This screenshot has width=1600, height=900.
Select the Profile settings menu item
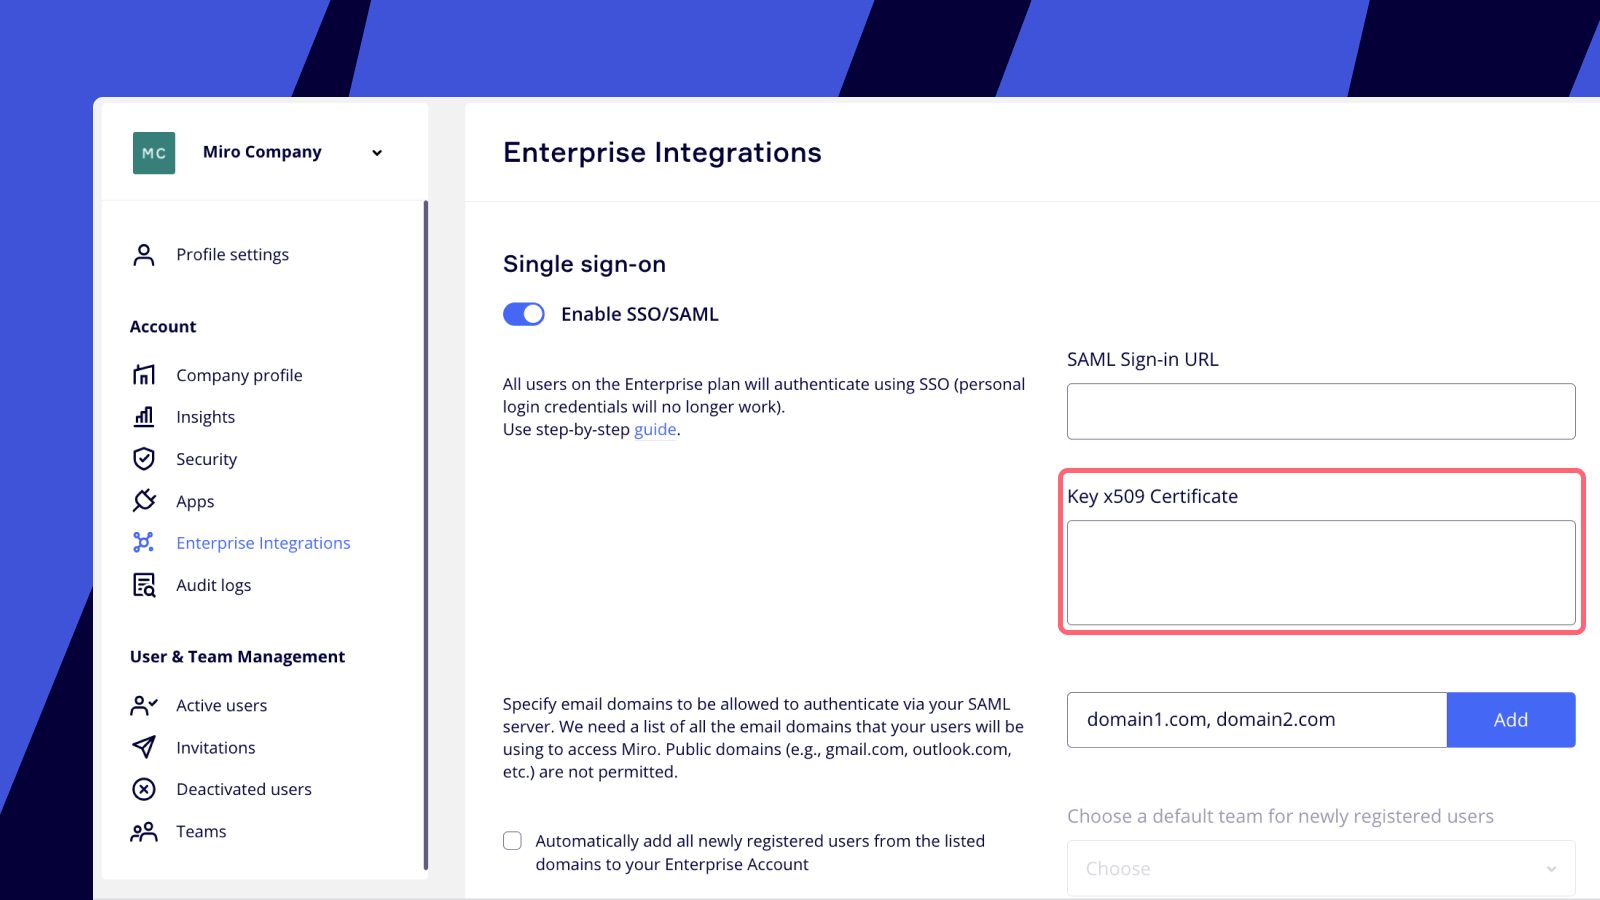click(x=232, y=254)
